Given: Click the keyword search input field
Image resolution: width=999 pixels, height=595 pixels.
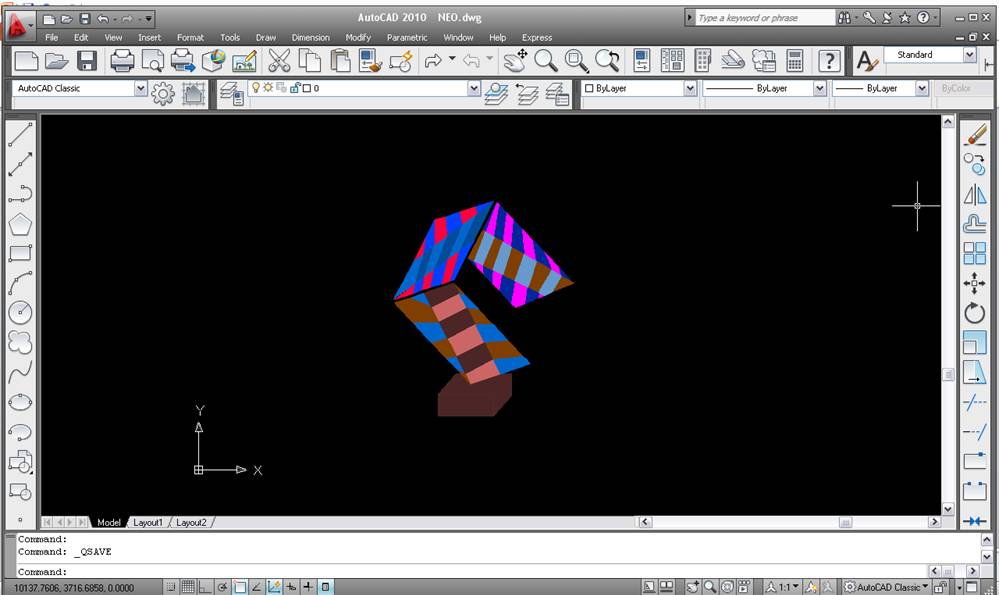Looking at the screenshot, I should [765, 18].
